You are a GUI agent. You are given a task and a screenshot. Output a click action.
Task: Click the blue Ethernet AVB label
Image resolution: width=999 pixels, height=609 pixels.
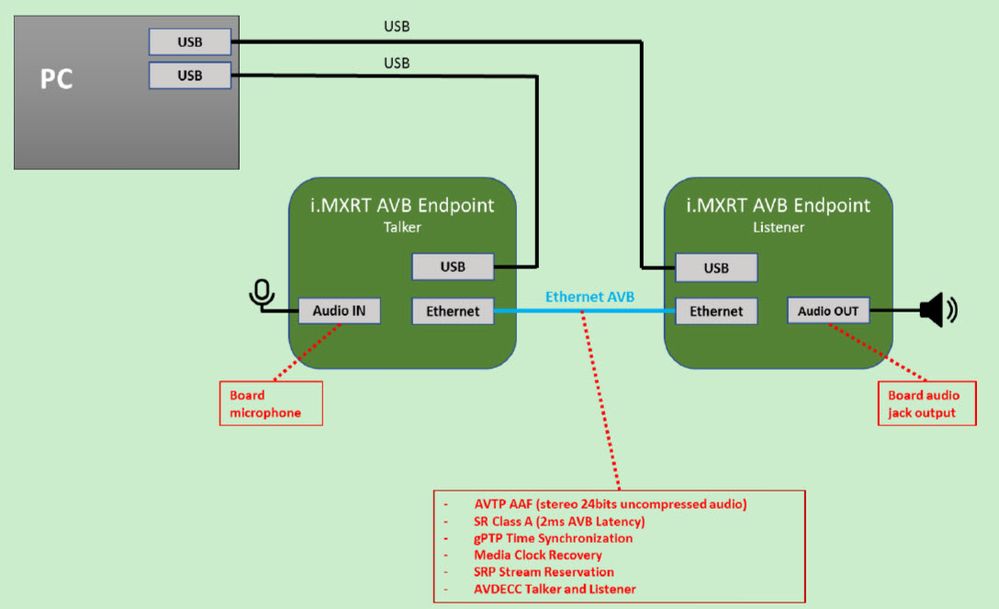590,297
